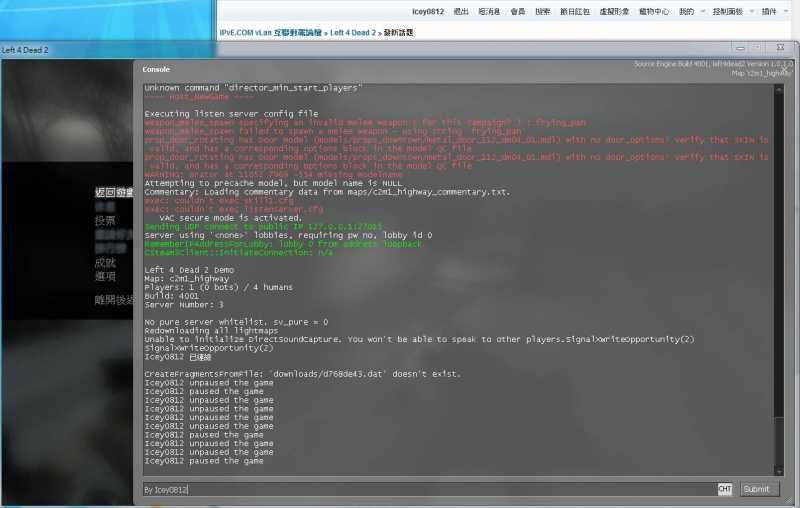Select 返回遊戲 in the game menu

[x=112, y=192]
